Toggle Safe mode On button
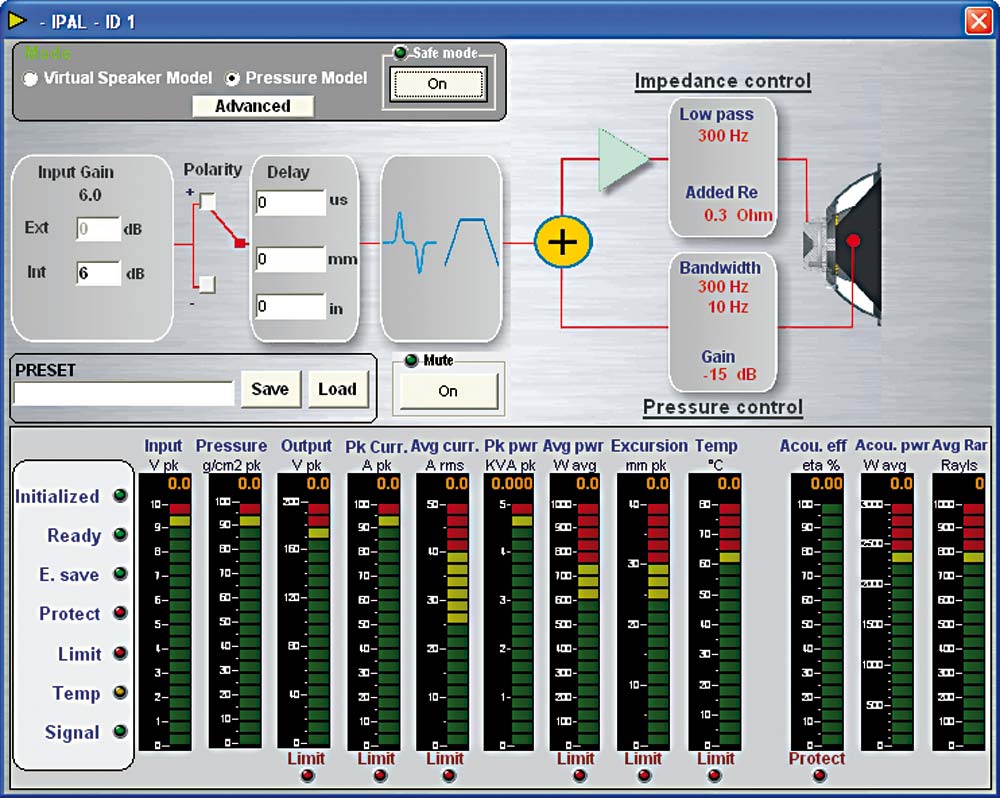Screen dimensions: 1000x798 438,84
